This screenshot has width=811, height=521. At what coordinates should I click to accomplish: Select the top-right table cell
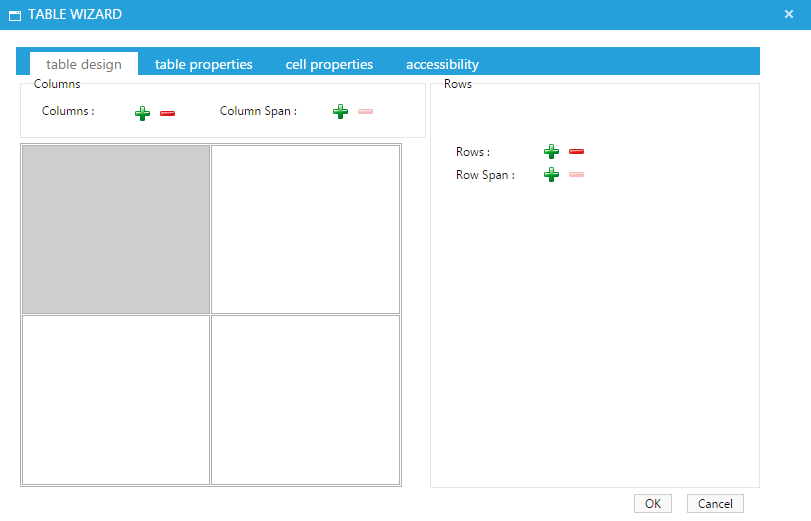pyautogui.click(x=305, y=229)
